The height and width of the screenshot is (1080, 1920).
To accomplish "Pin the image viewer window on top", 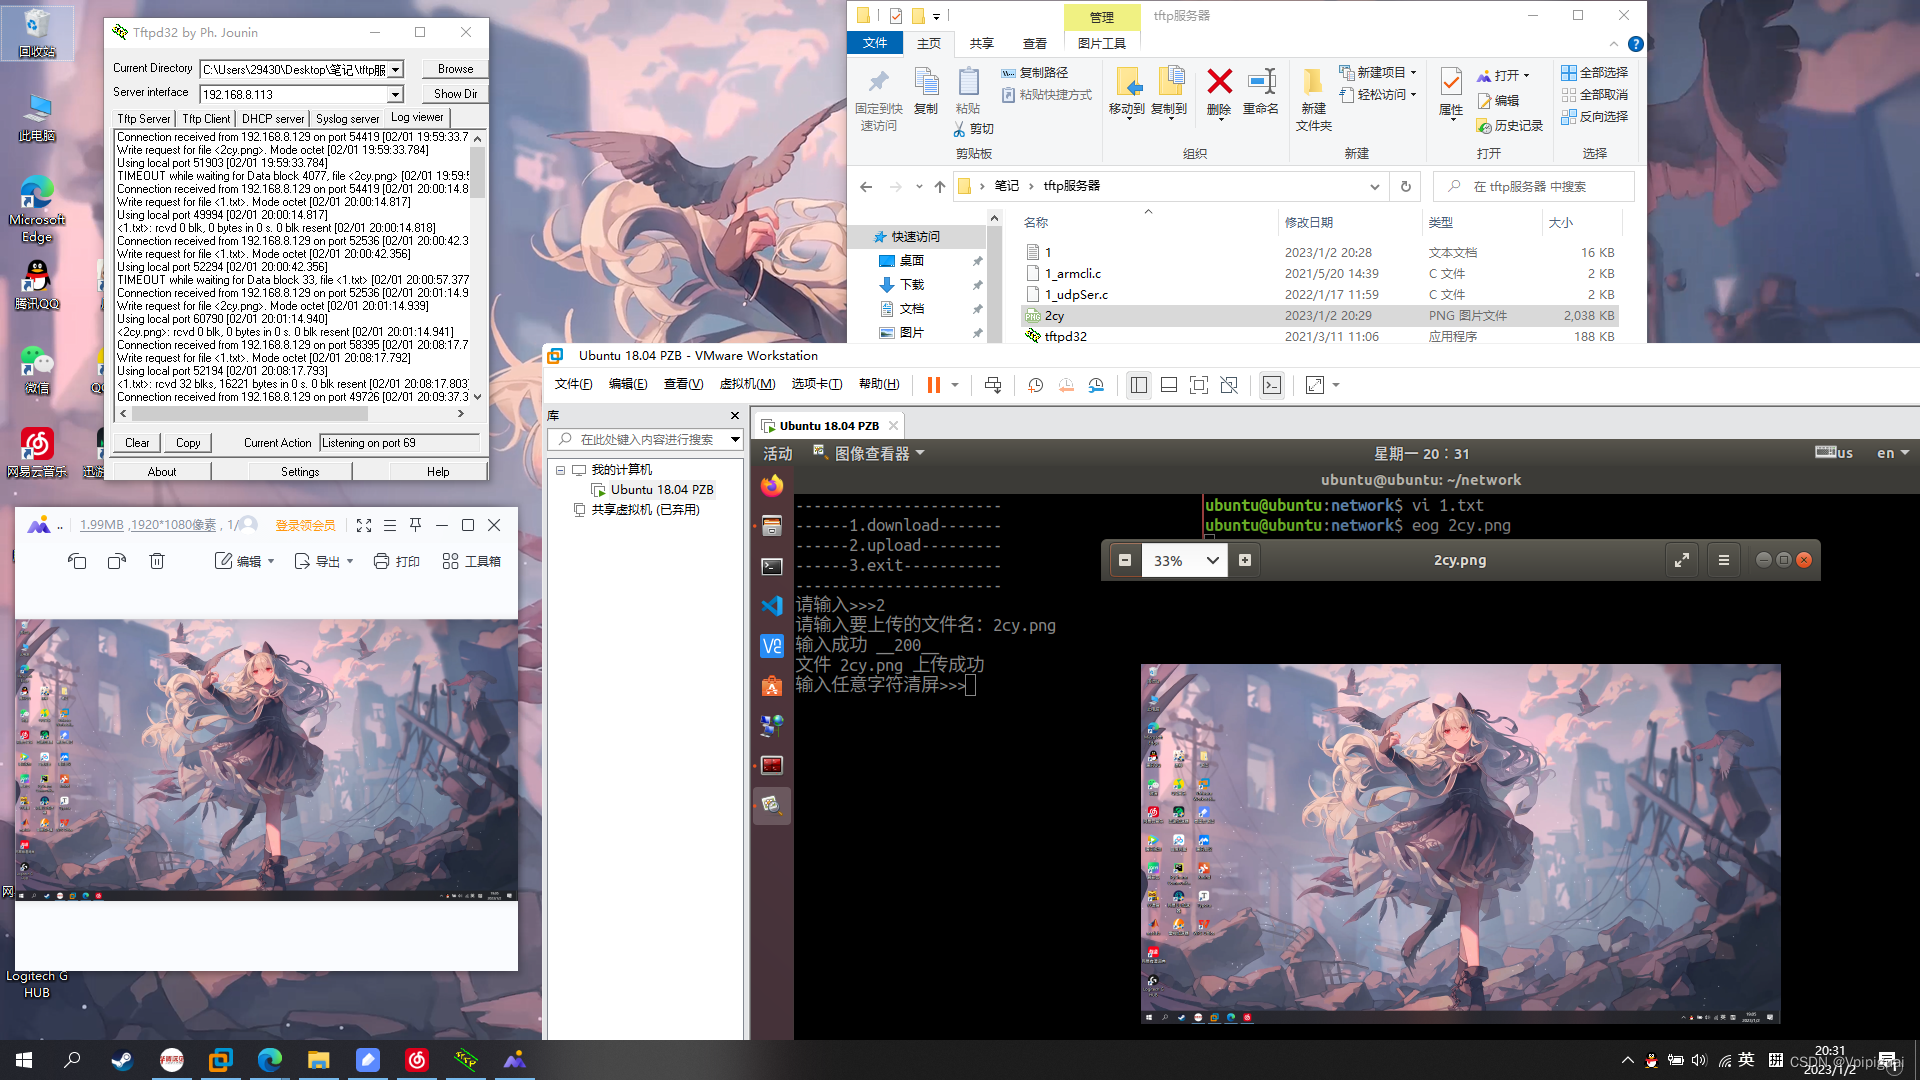I will coord(416,525).
